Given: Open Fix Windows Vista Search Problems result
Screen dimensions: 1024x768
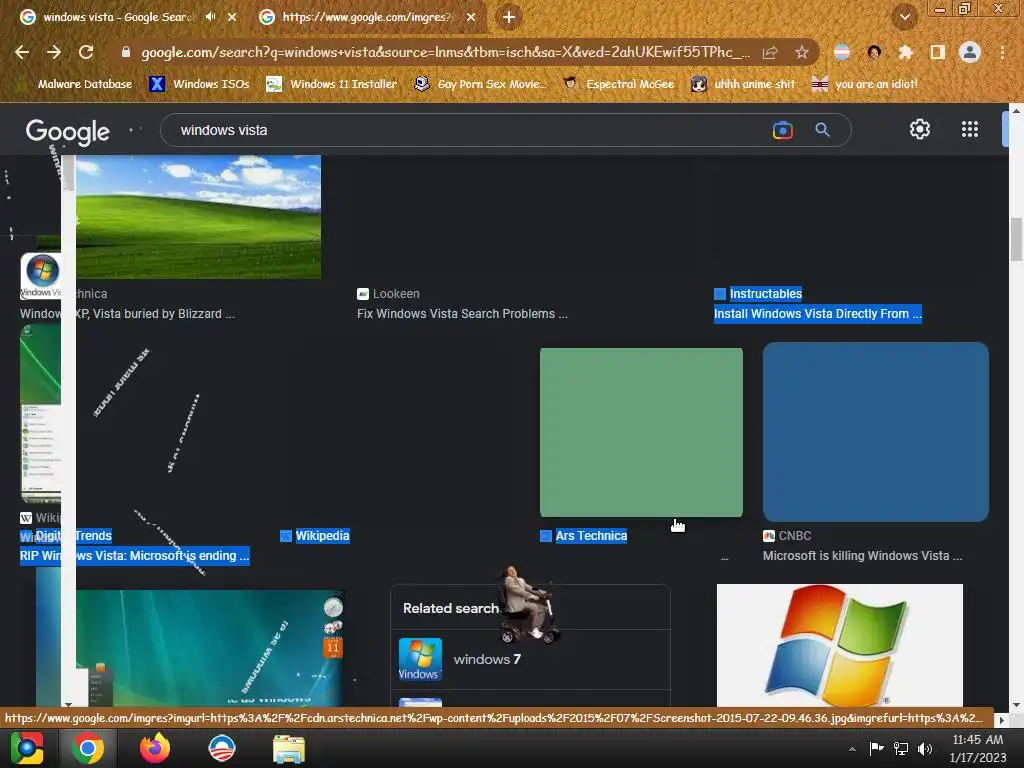Looking at the screenshot, I should pyautogui.click(x=462, y=314).
